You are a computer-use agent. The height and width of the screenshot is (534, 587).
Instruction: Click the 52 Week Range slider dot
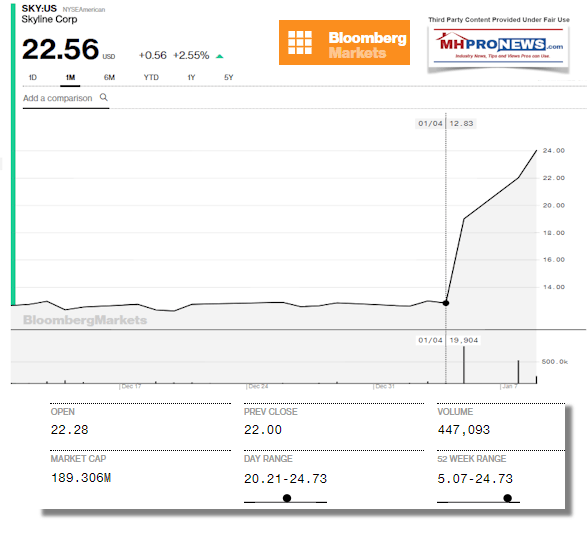[x=508, y=498]
